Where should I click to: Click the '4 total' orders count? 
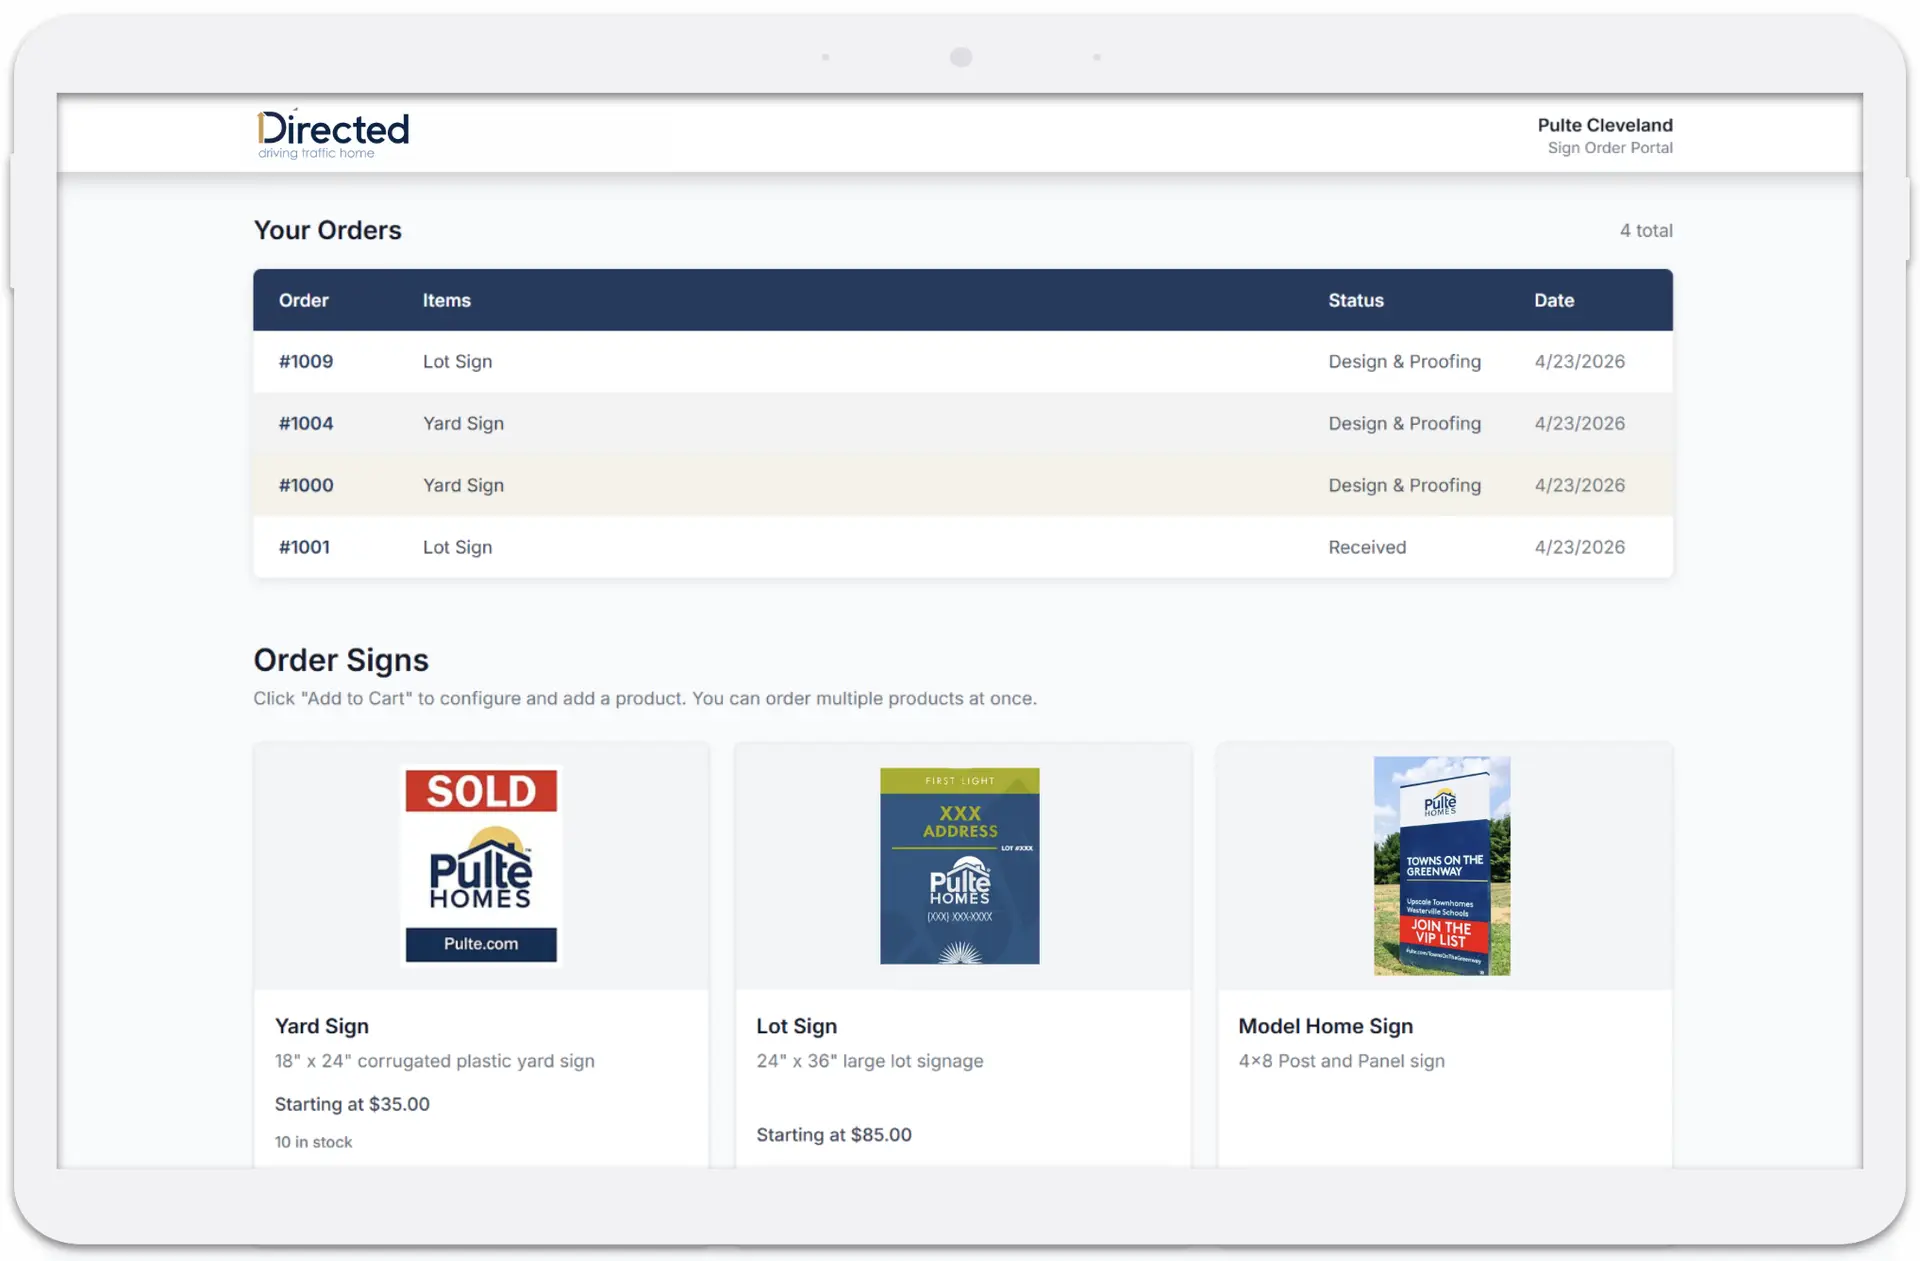pos(1645,231)
